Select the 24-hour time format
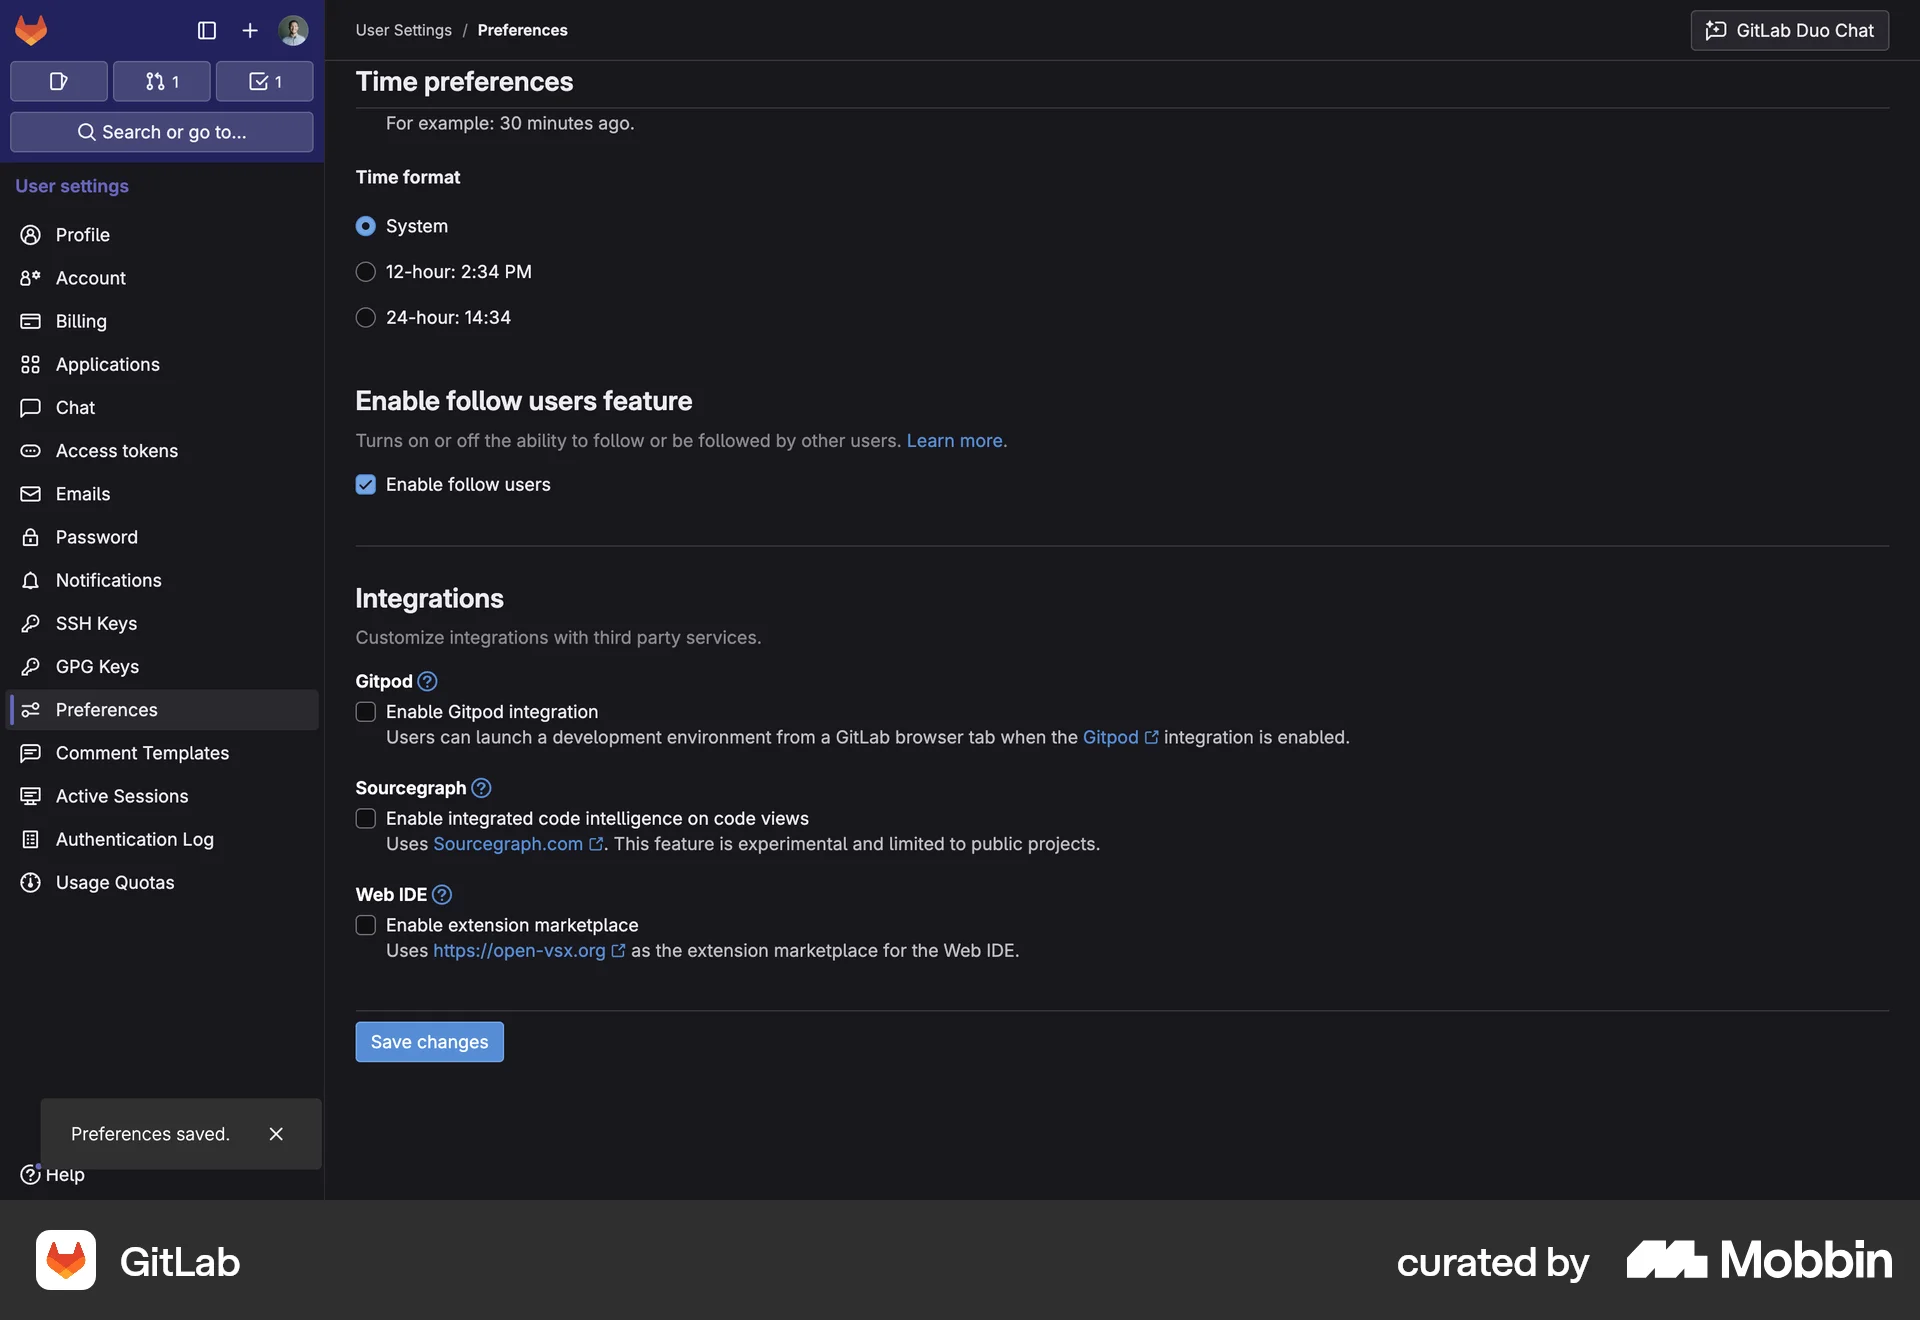Viewport: 1920px width, 1320px height. pyautogui.click(x=365, y=317)
